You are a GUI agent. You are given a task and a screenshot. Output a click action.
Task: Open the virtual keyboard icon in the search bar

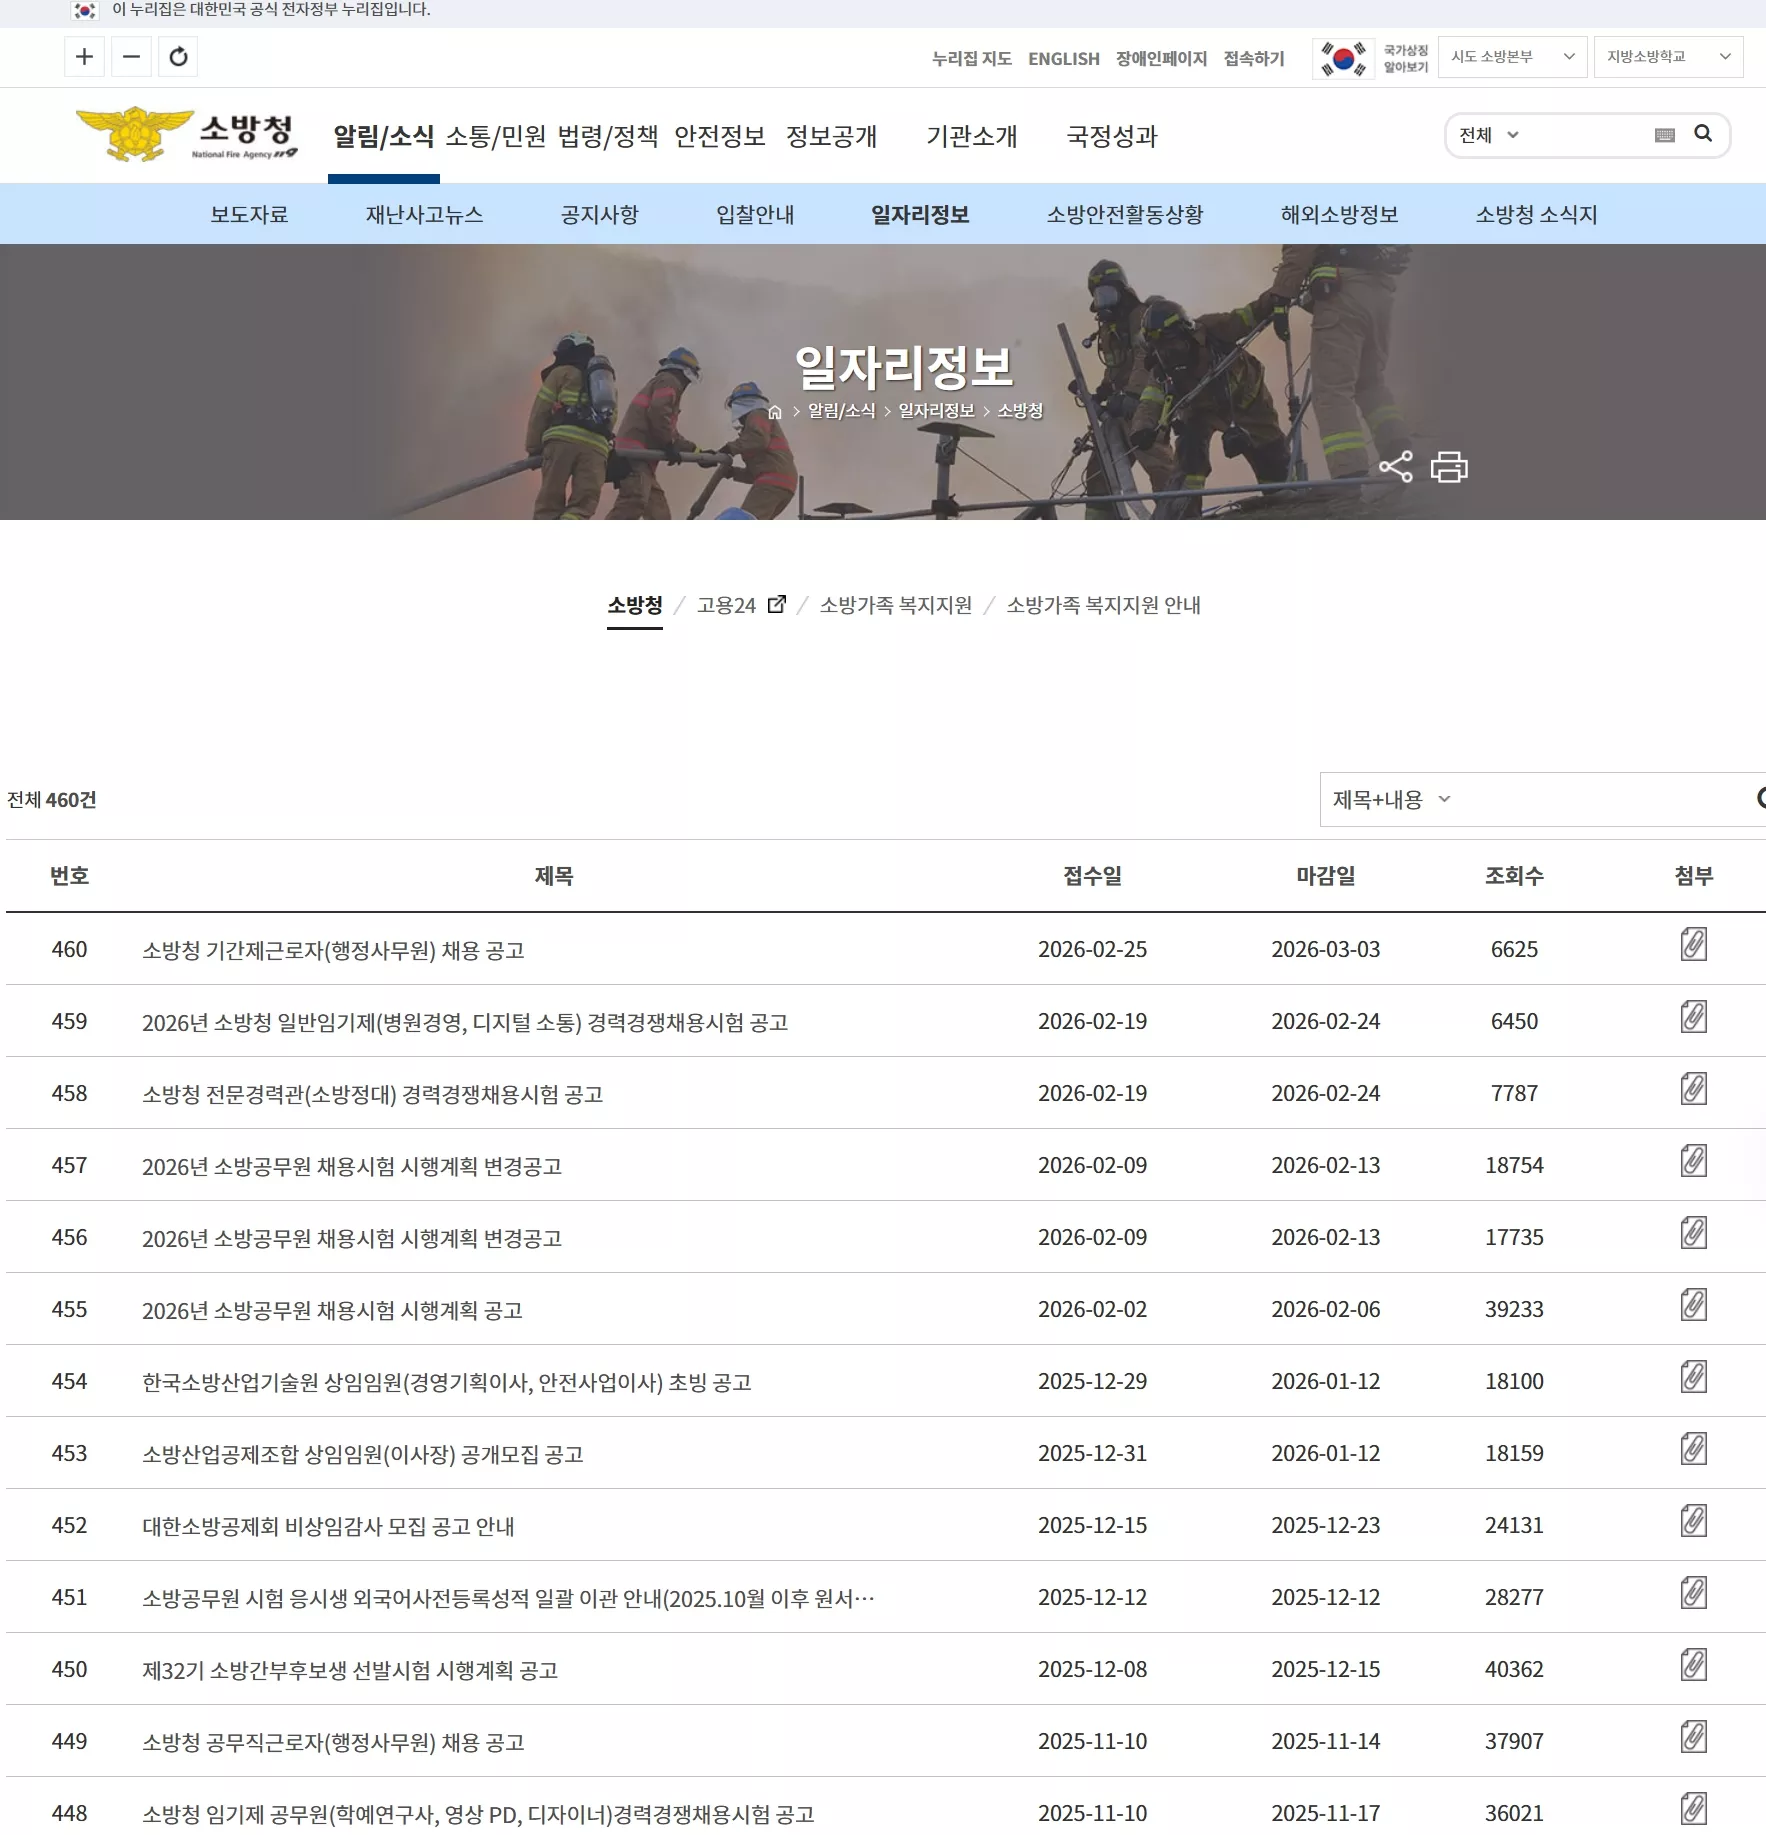tap(1663, 134)
